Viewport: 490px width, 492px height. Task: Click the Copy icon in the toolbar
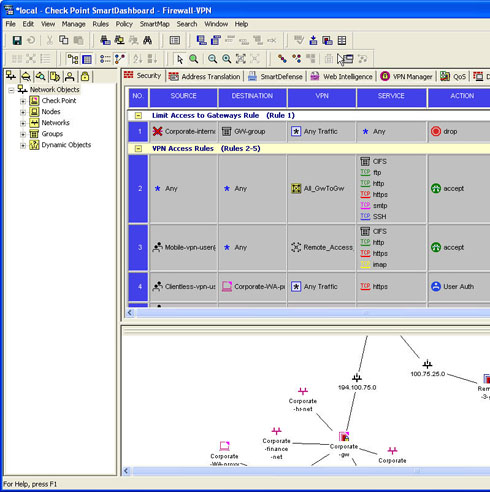[x=63, y=40]
